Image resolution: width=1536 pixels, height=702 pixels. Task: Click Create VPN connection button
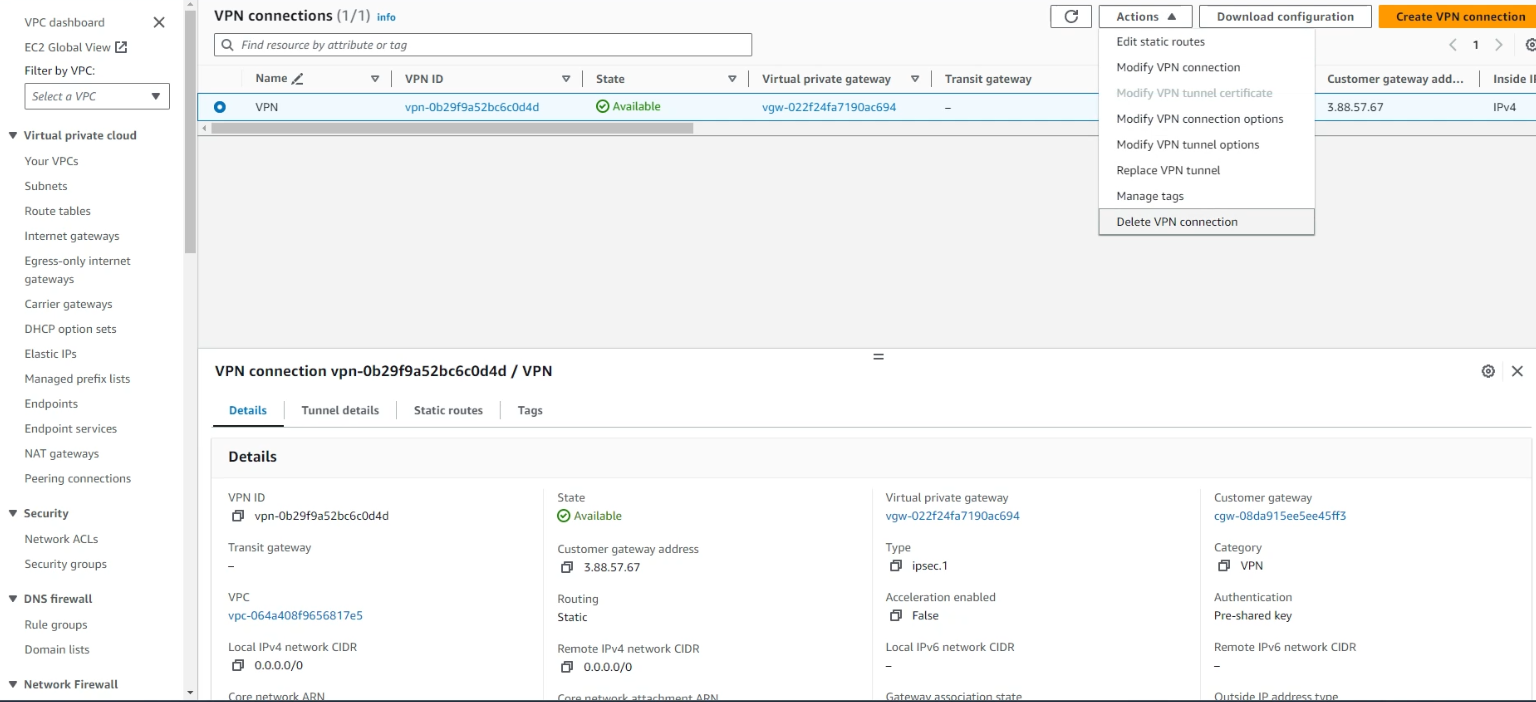coord(1460,16)
